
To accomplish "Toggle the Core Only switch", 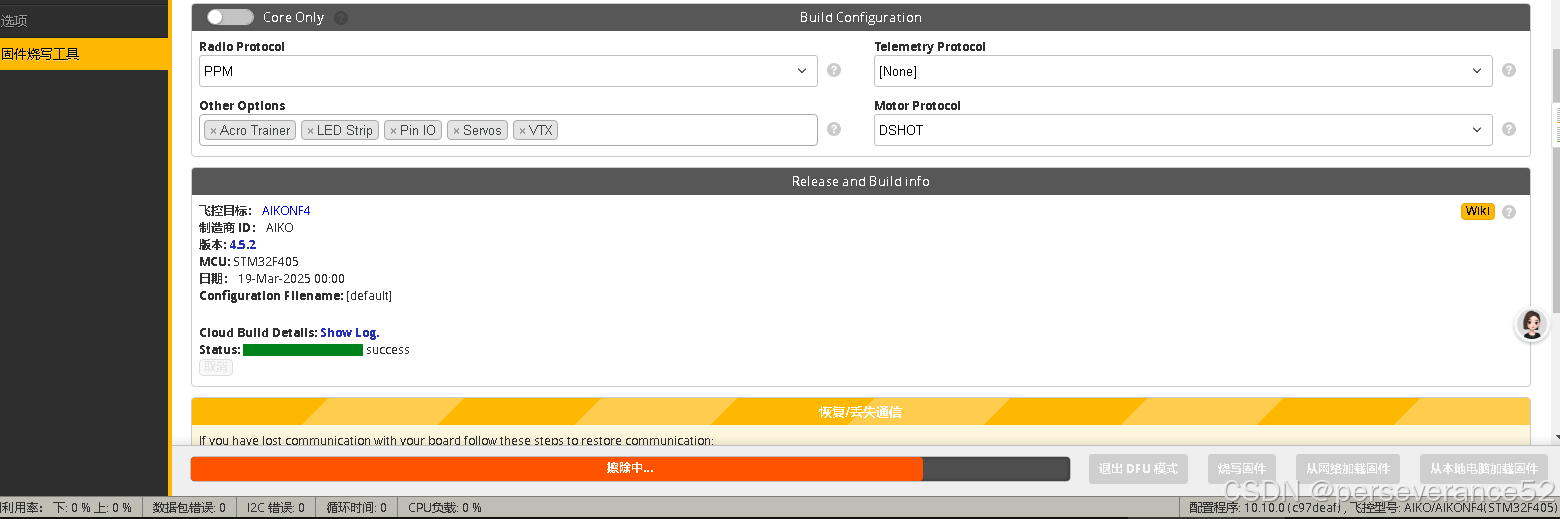I will (x=230, y=17).
